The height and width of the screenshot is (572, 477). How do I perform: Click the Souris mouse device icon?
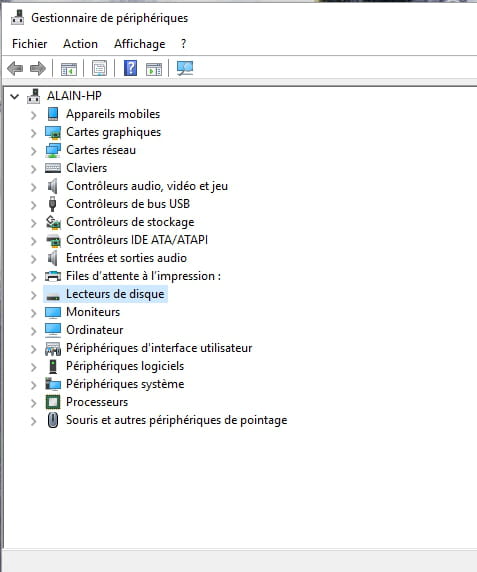53,420
